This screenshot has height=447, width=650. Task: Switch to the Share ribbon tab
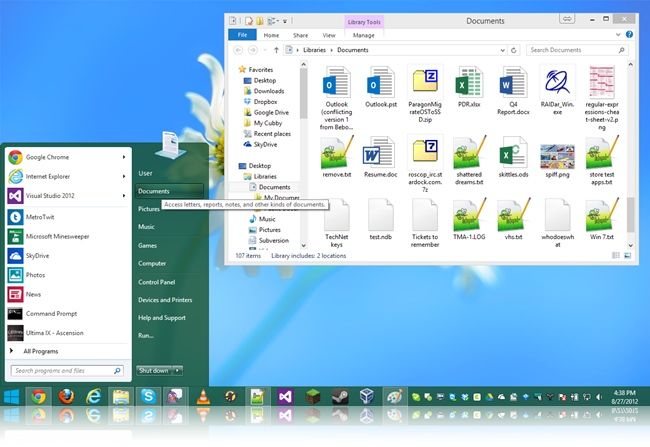point(300,35)
